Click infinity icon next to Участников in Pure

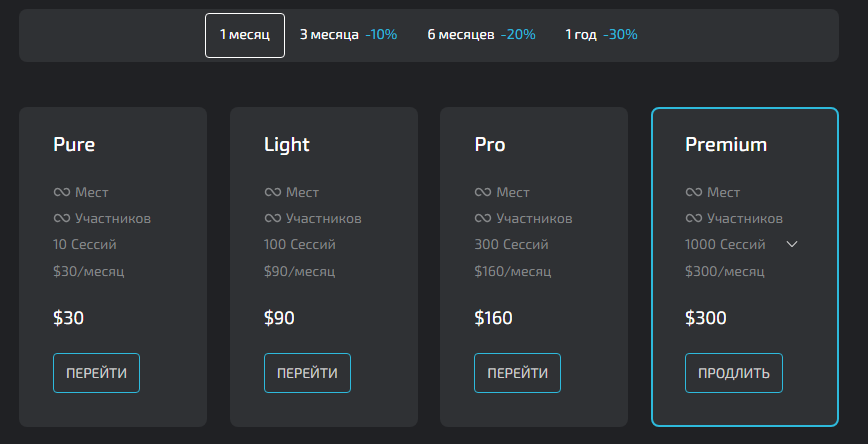tap(61, 219)
